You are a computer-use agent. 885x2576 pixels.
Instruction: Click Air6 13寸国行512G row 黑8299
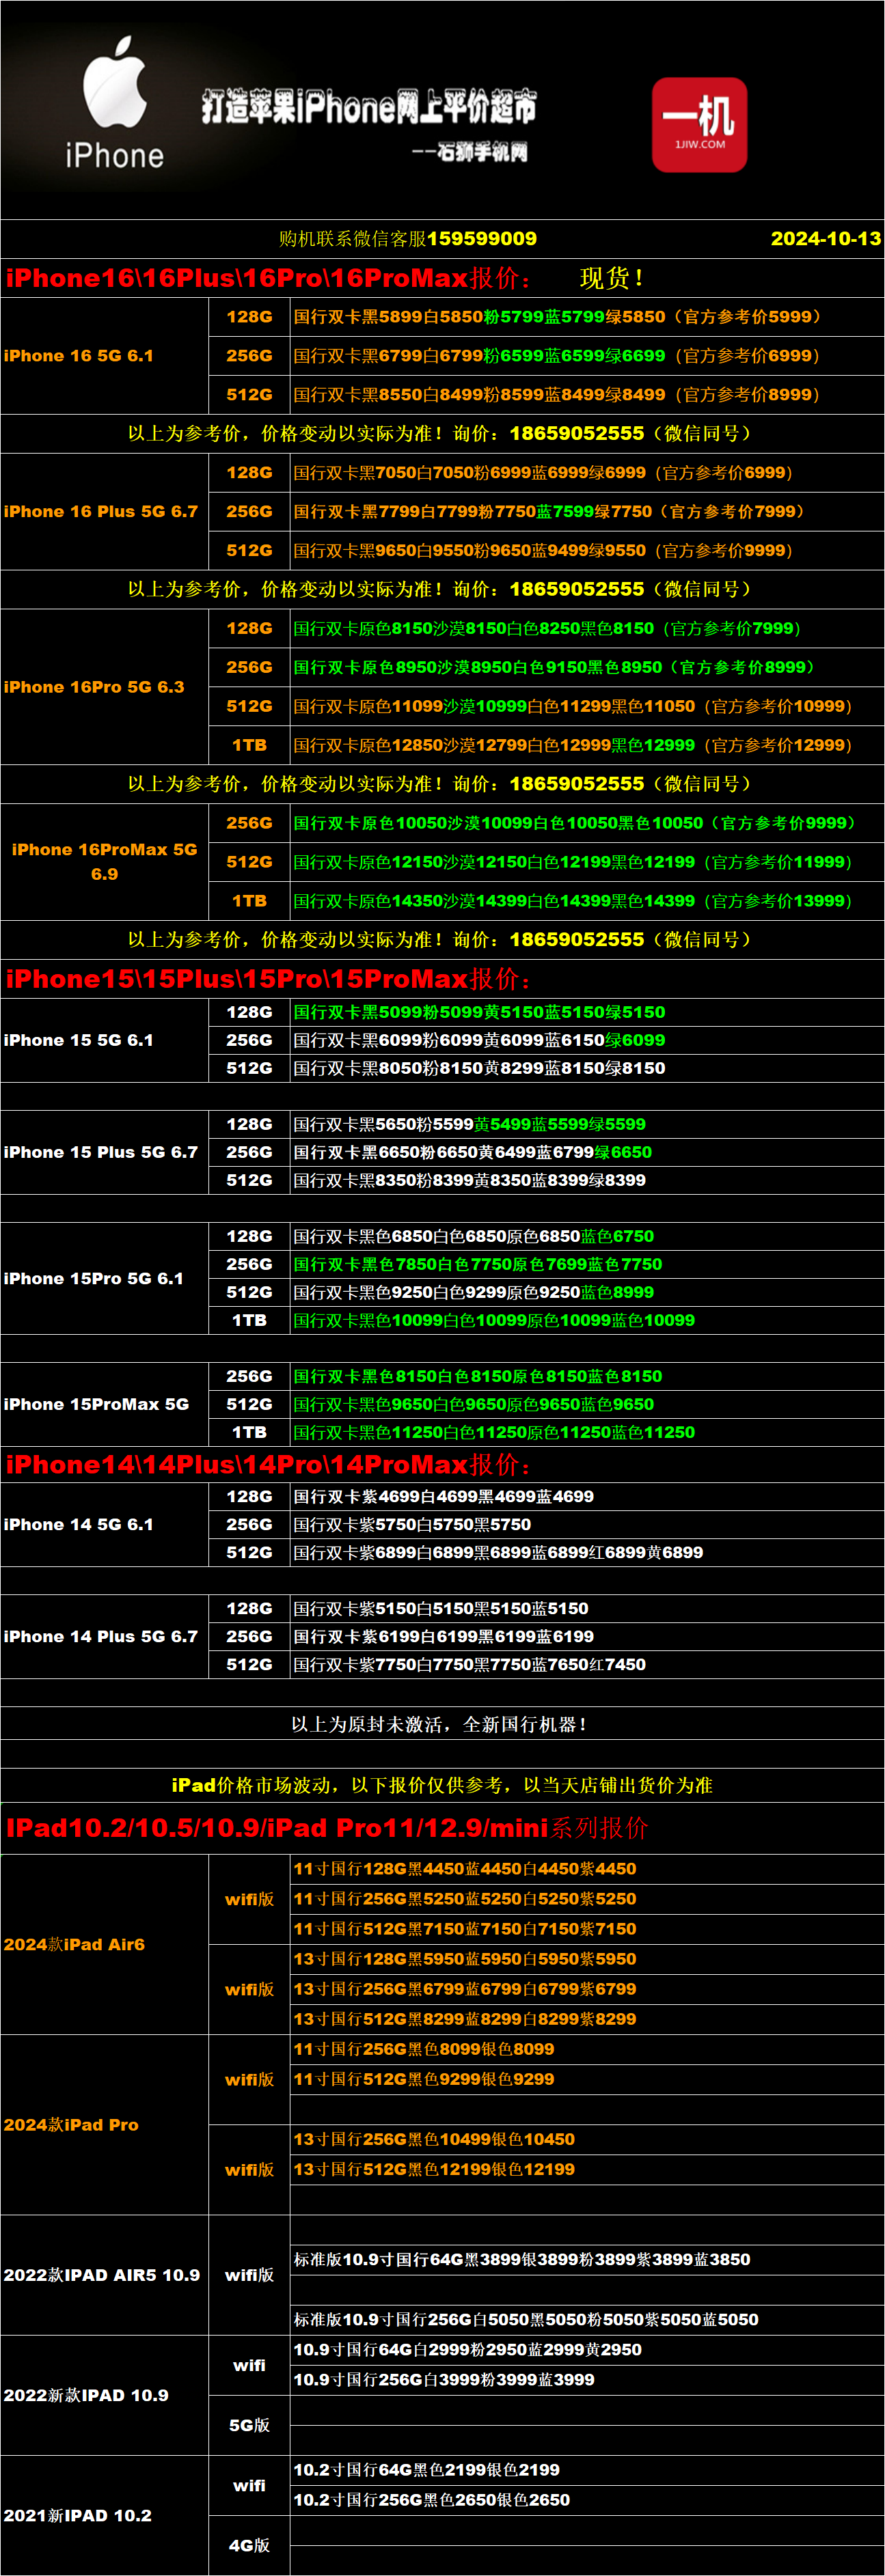[x=587, y=2019]
